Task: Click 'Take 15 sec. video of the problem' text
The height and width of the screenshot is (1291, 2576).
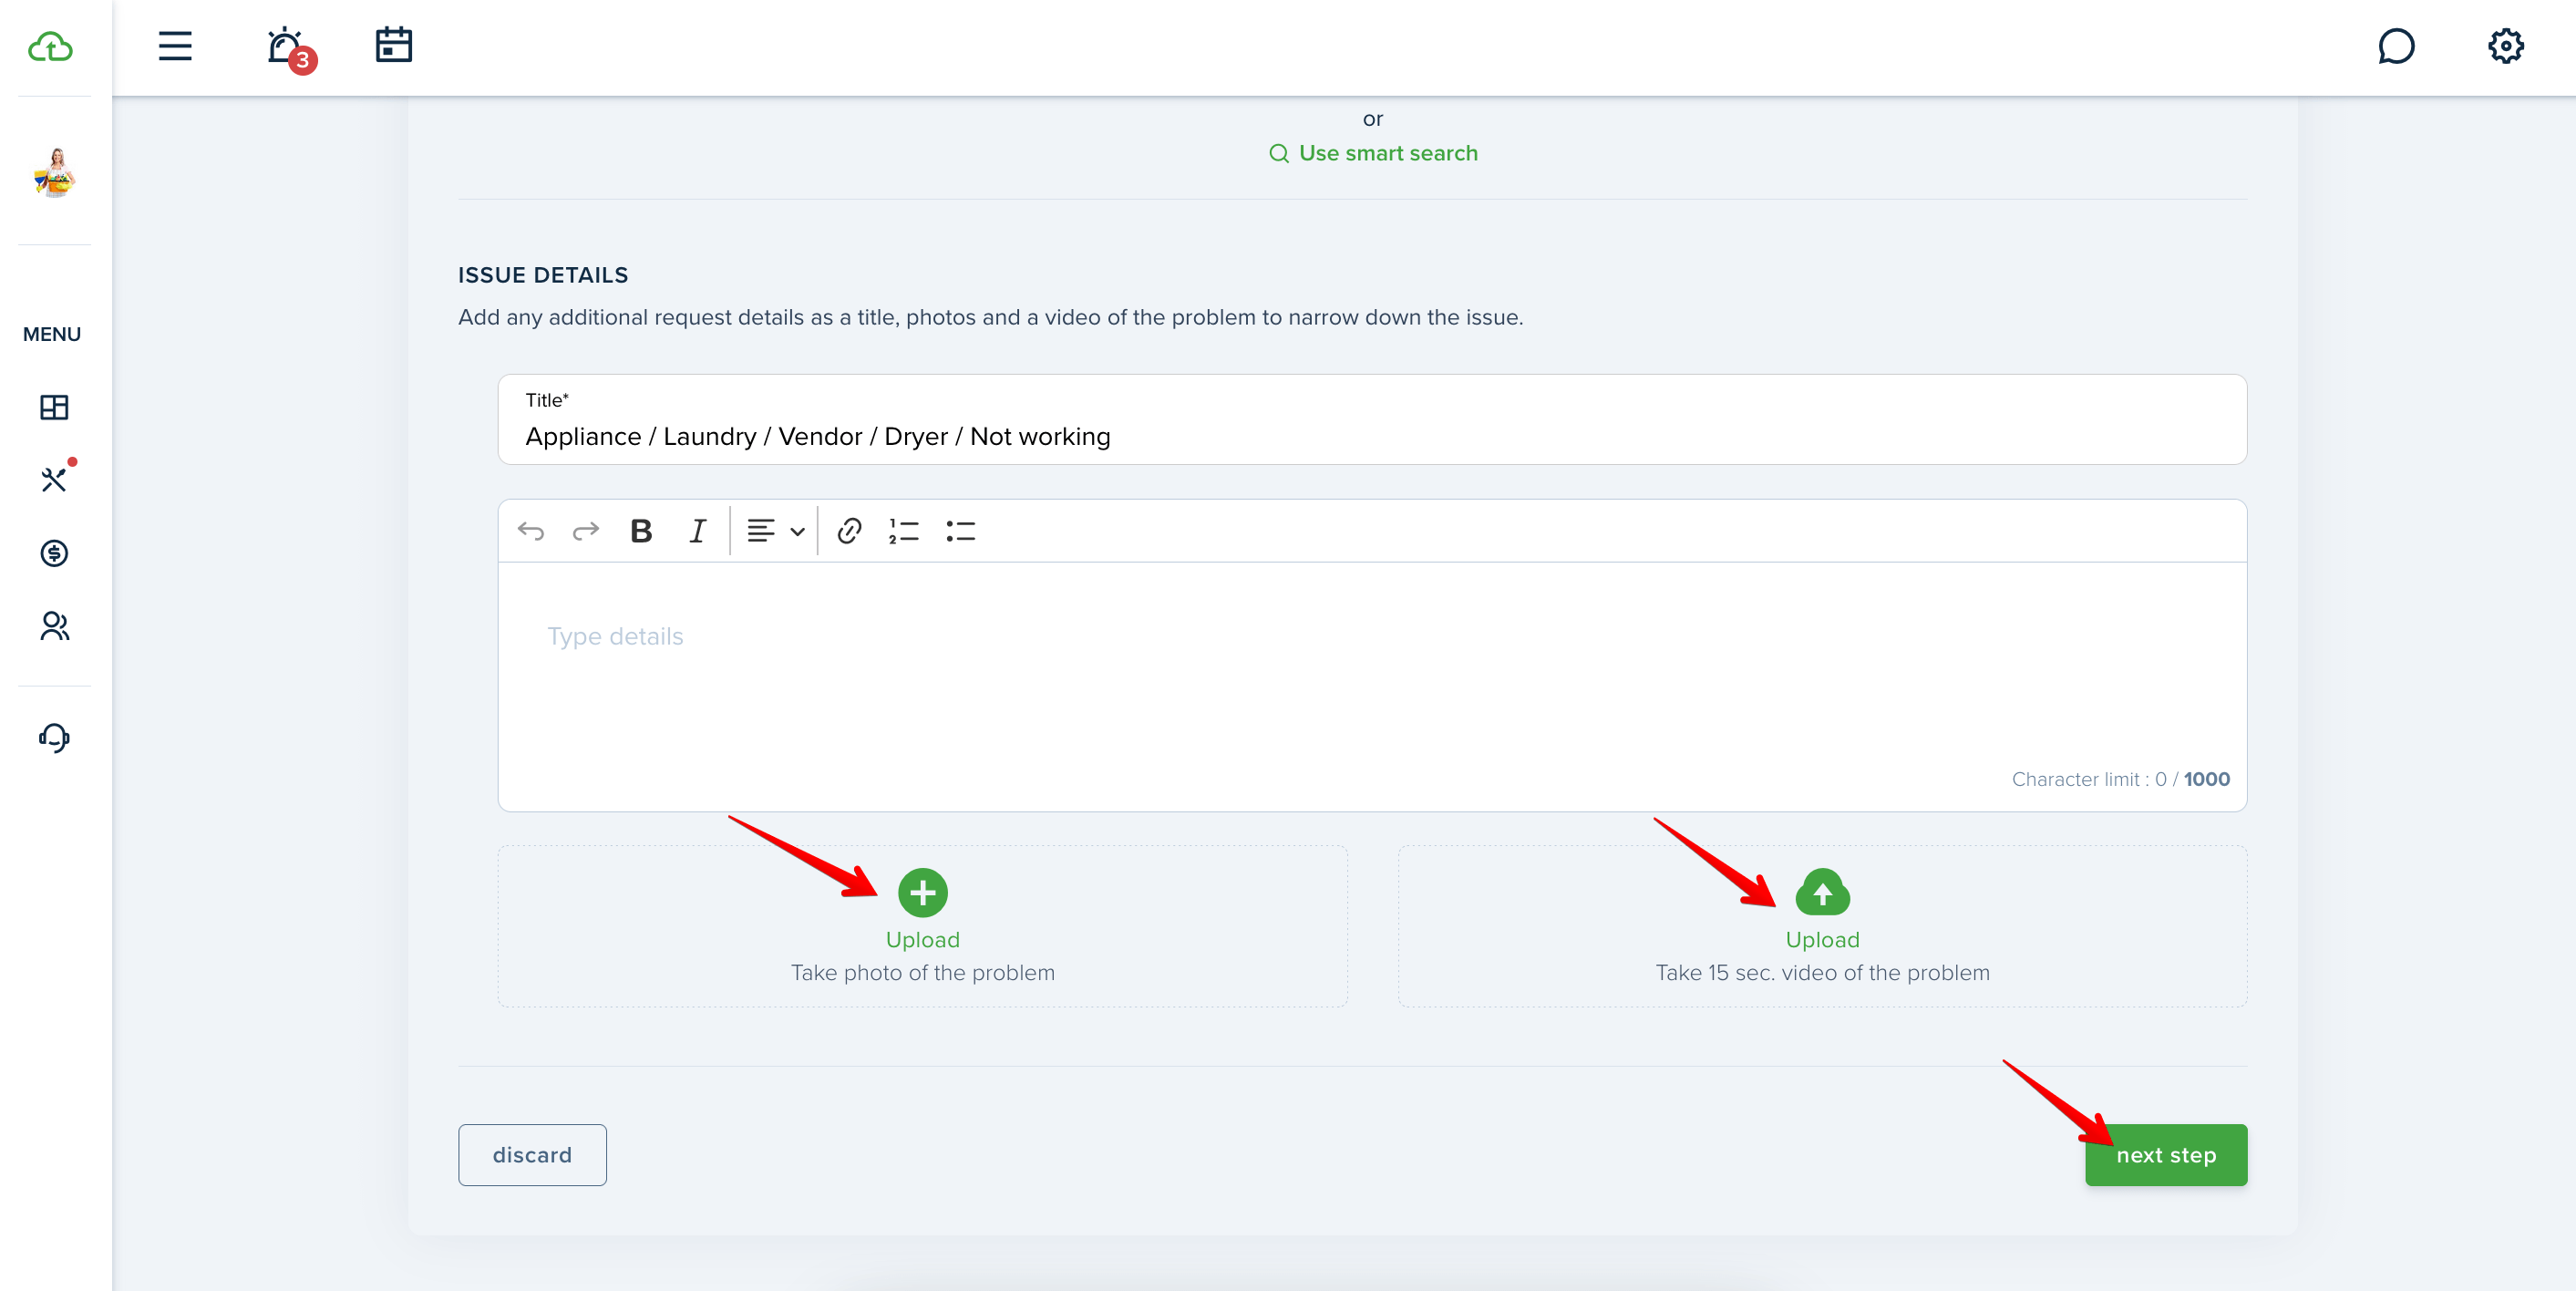Action: 1822,973
